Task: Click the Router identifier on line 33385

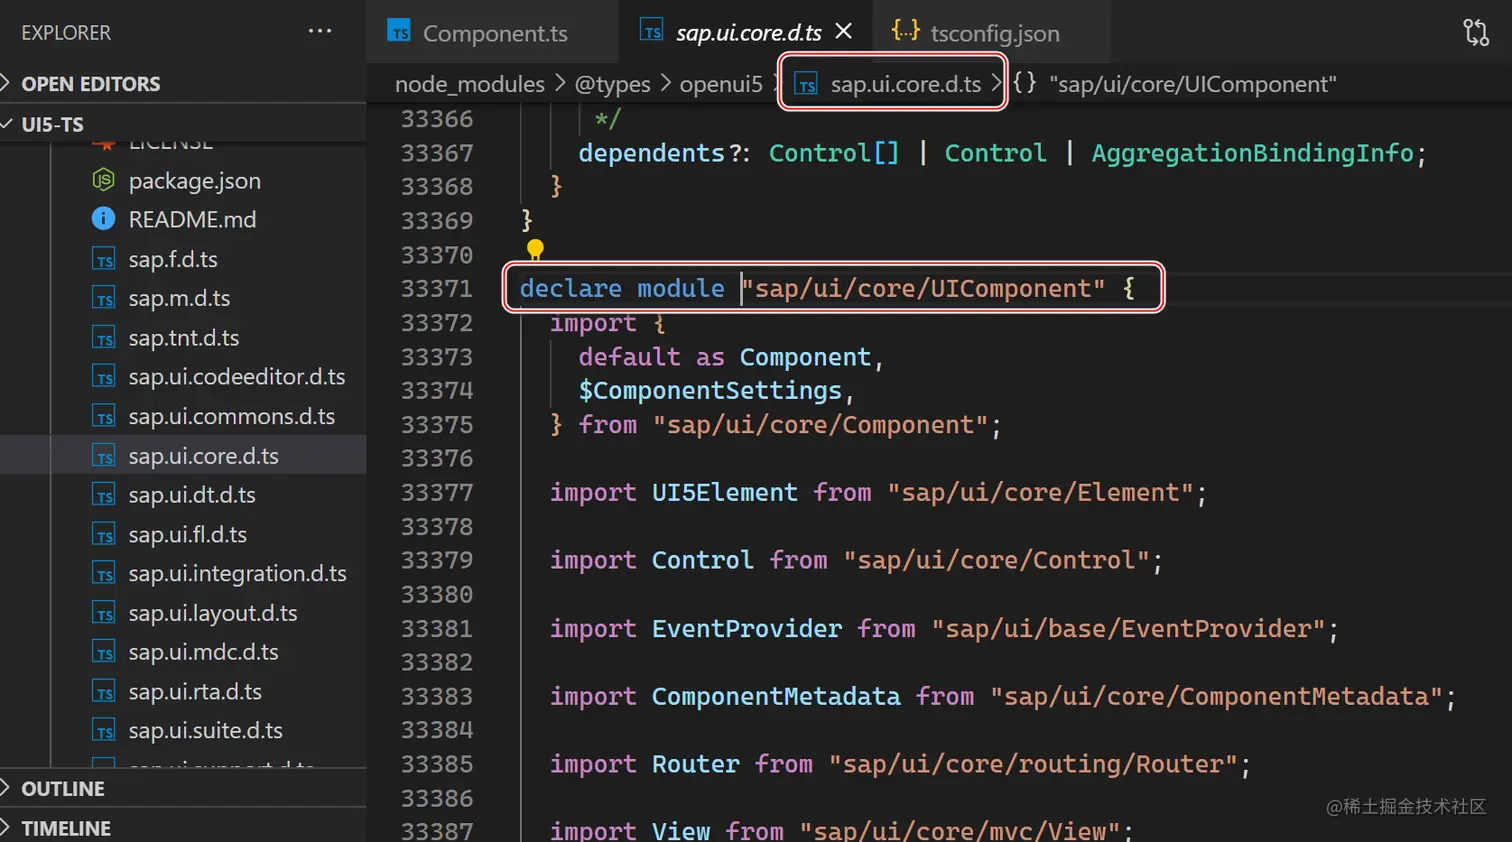Action: 696,765
